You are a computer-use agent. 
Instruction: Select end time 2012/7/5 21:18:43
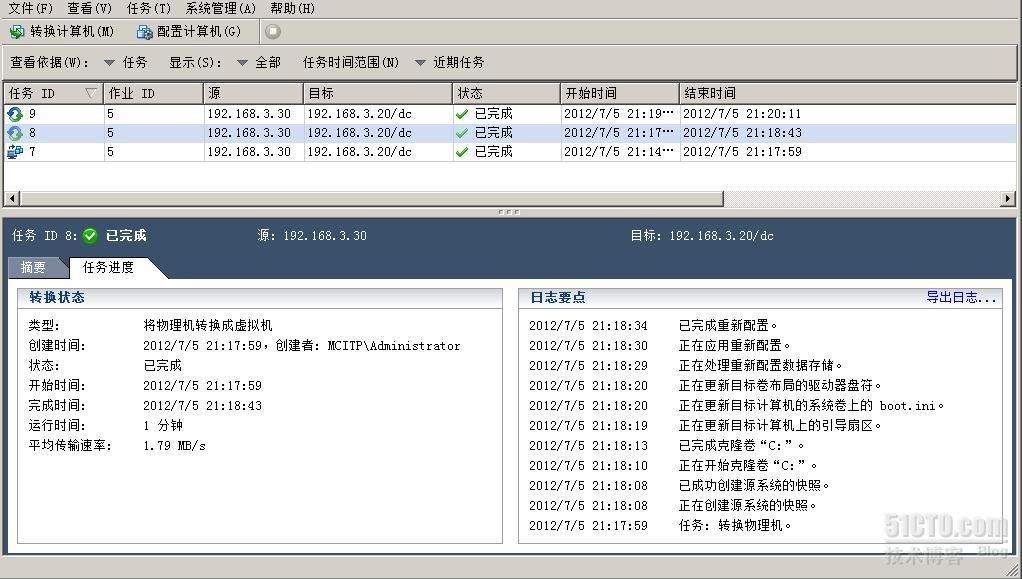coord(742,133)
